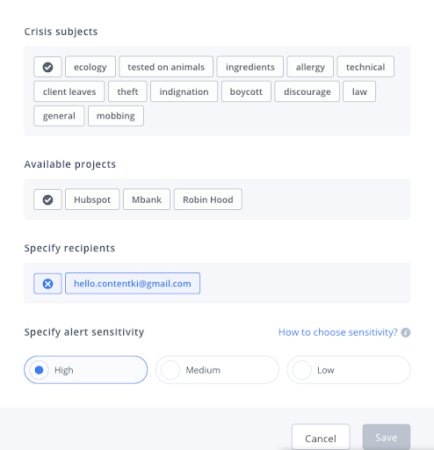434x450 pixels.
Task: Click the hello.contentki@gmail.com recipient chip
Action: [132, 284]
